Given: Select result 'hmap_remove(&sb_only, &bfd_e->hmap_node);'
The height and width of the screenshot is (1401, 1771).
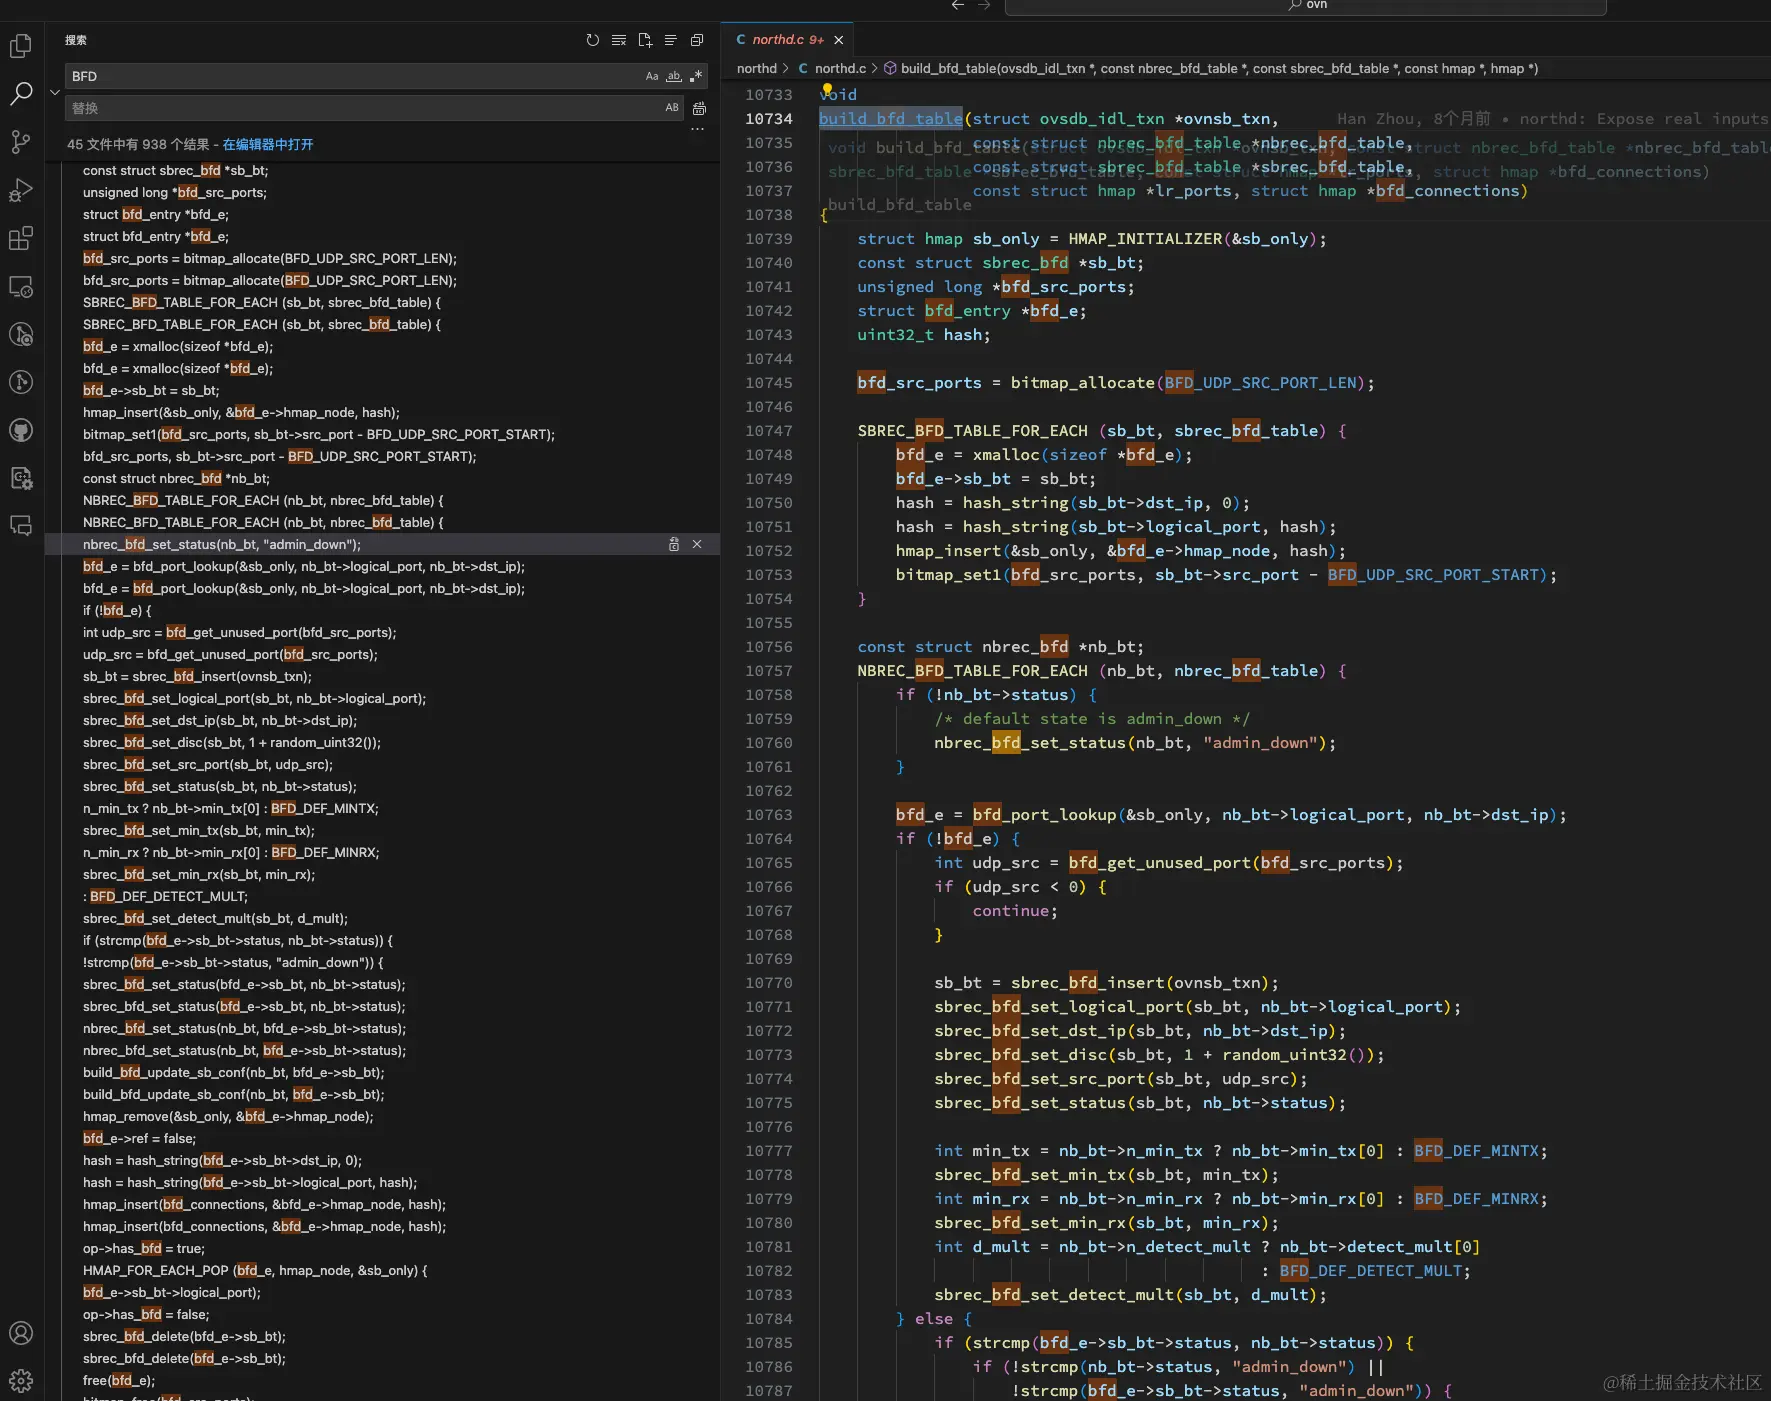Looking at the screenshot, I should click(x=228, y=1116).
